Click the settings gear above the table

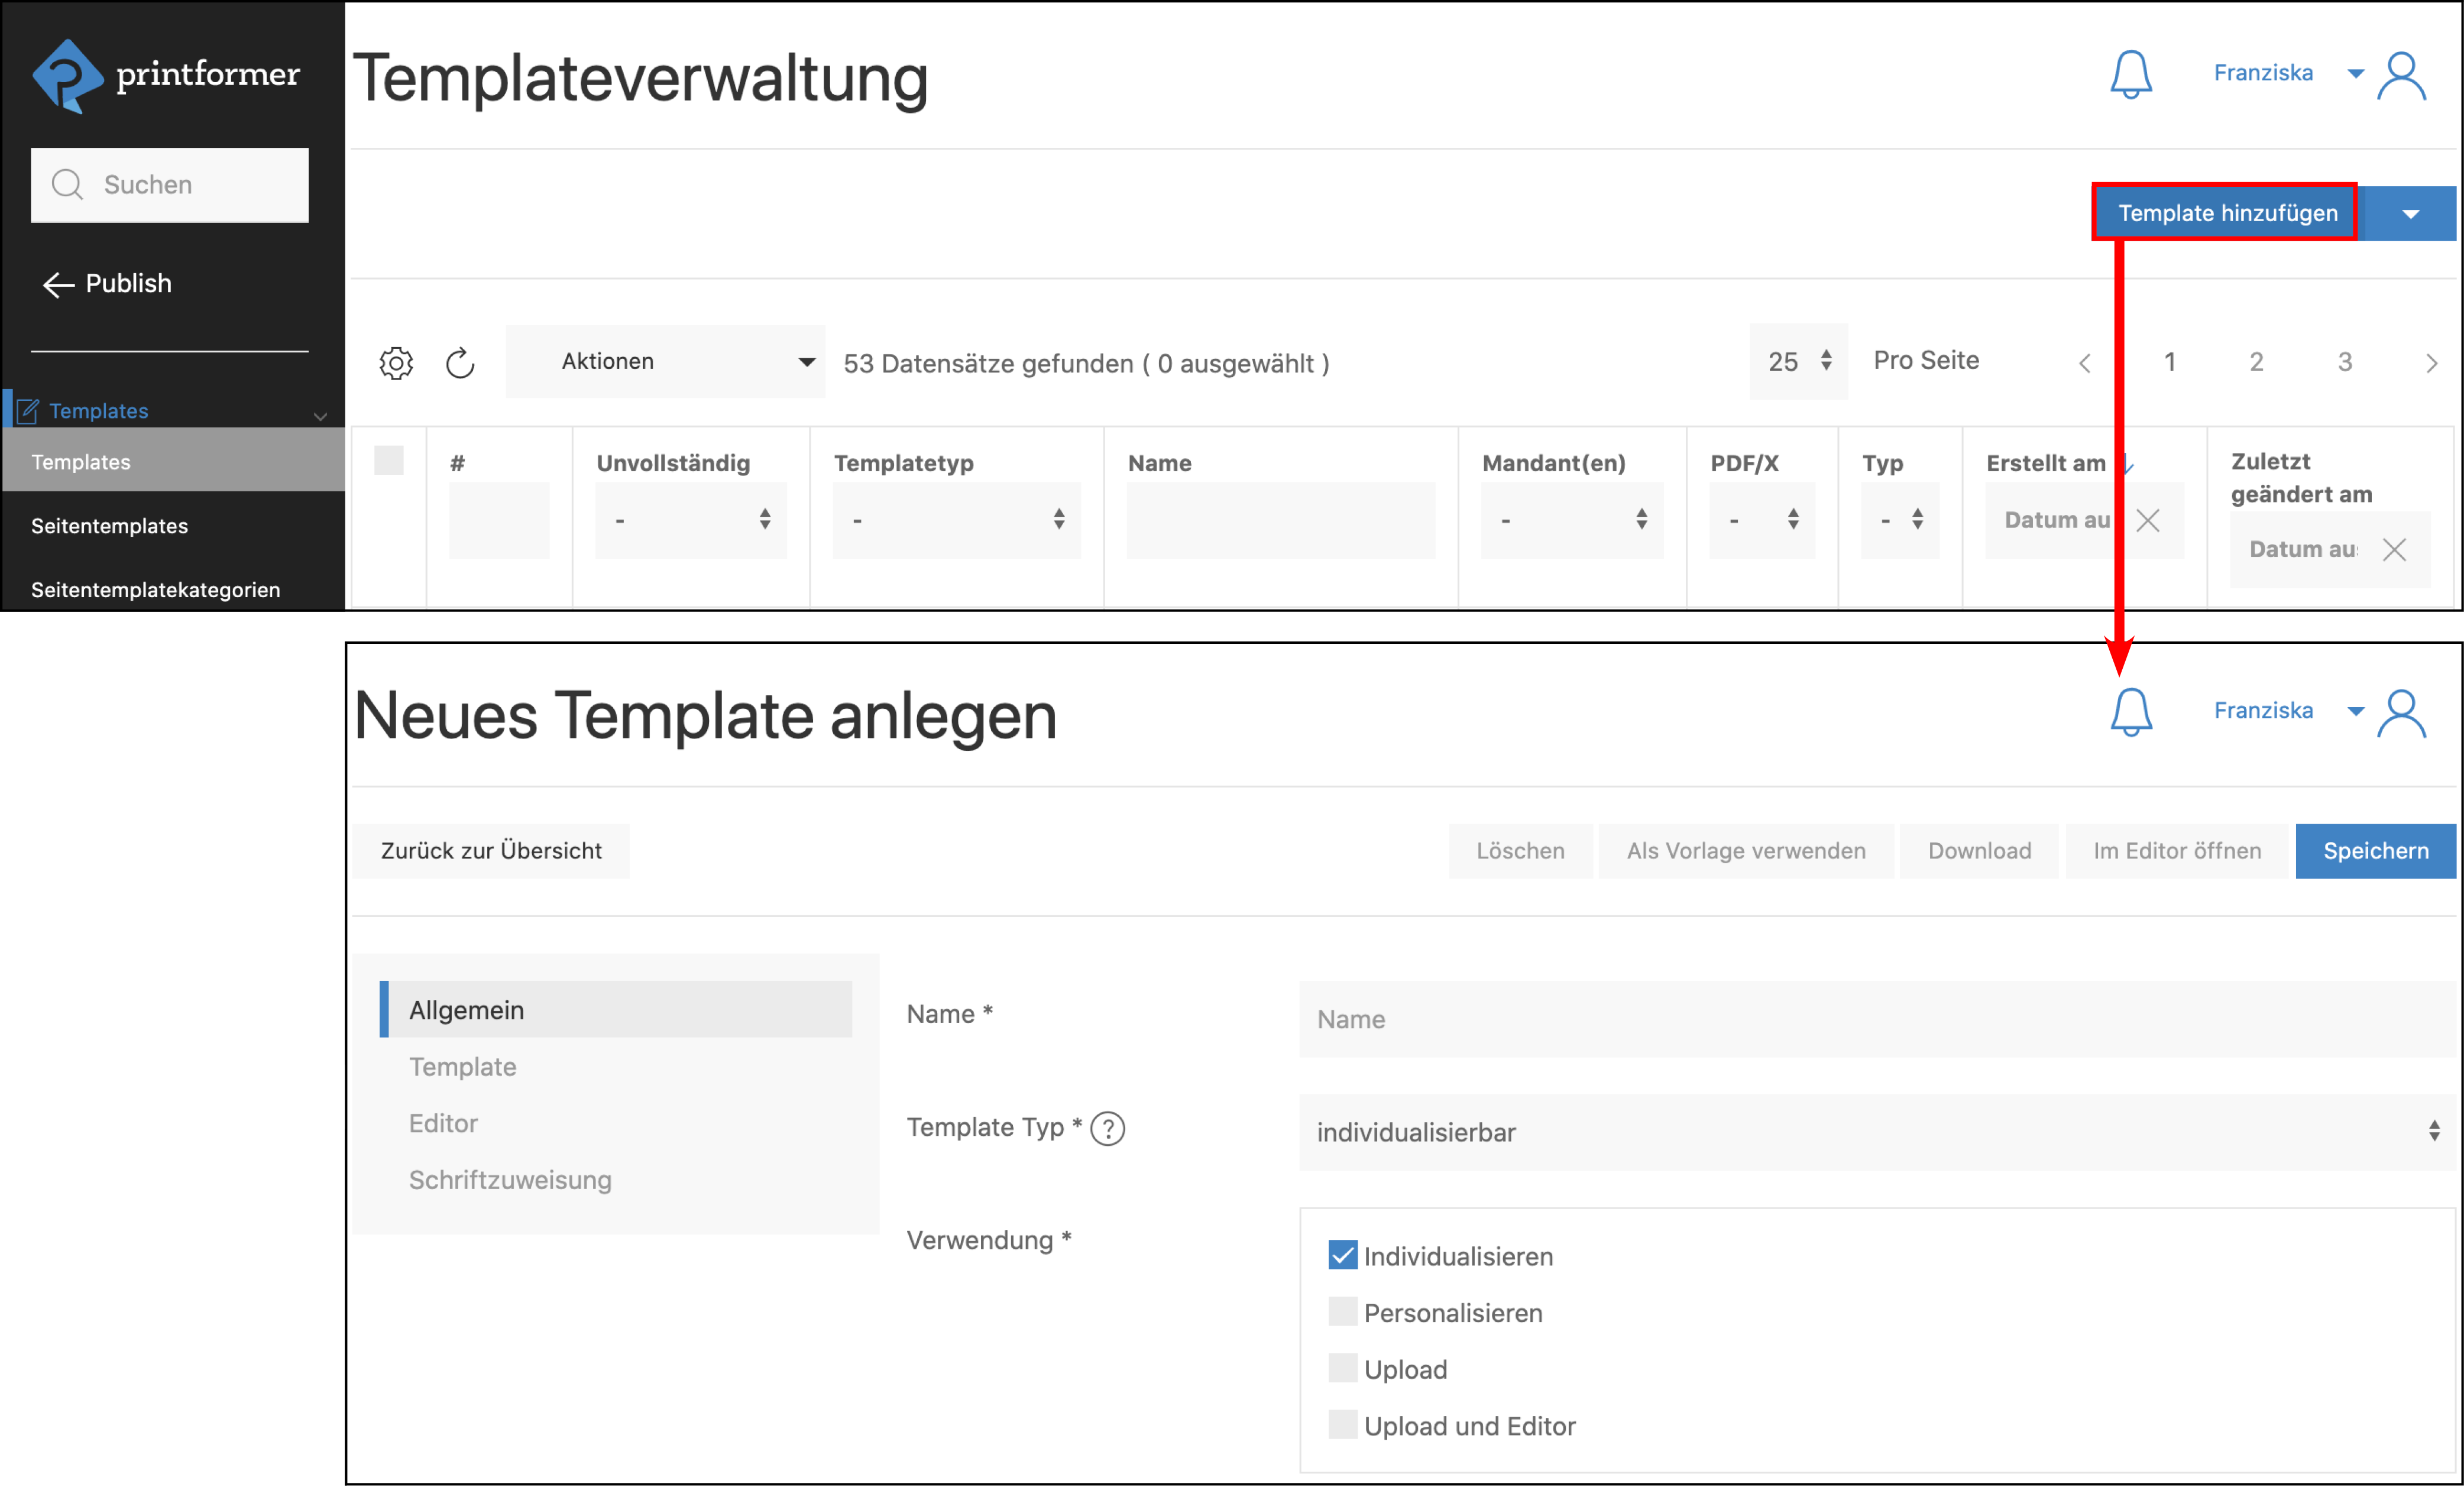(x=396, y=362)
